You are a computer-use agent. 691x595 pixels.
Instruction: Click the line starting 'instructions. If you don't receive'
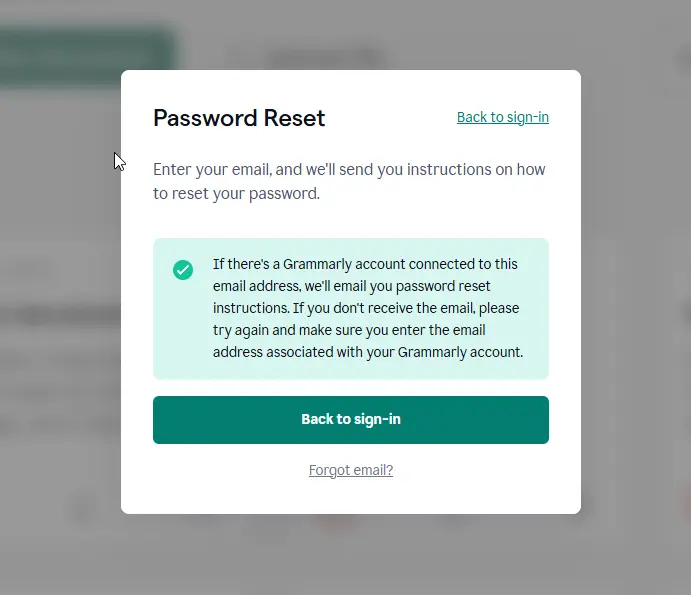point(366,308)
